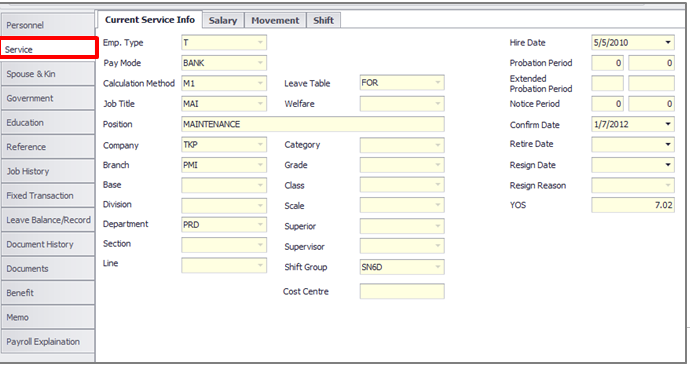Switch to the Movement tab
The image size is (690, 365).
point(275,20)
